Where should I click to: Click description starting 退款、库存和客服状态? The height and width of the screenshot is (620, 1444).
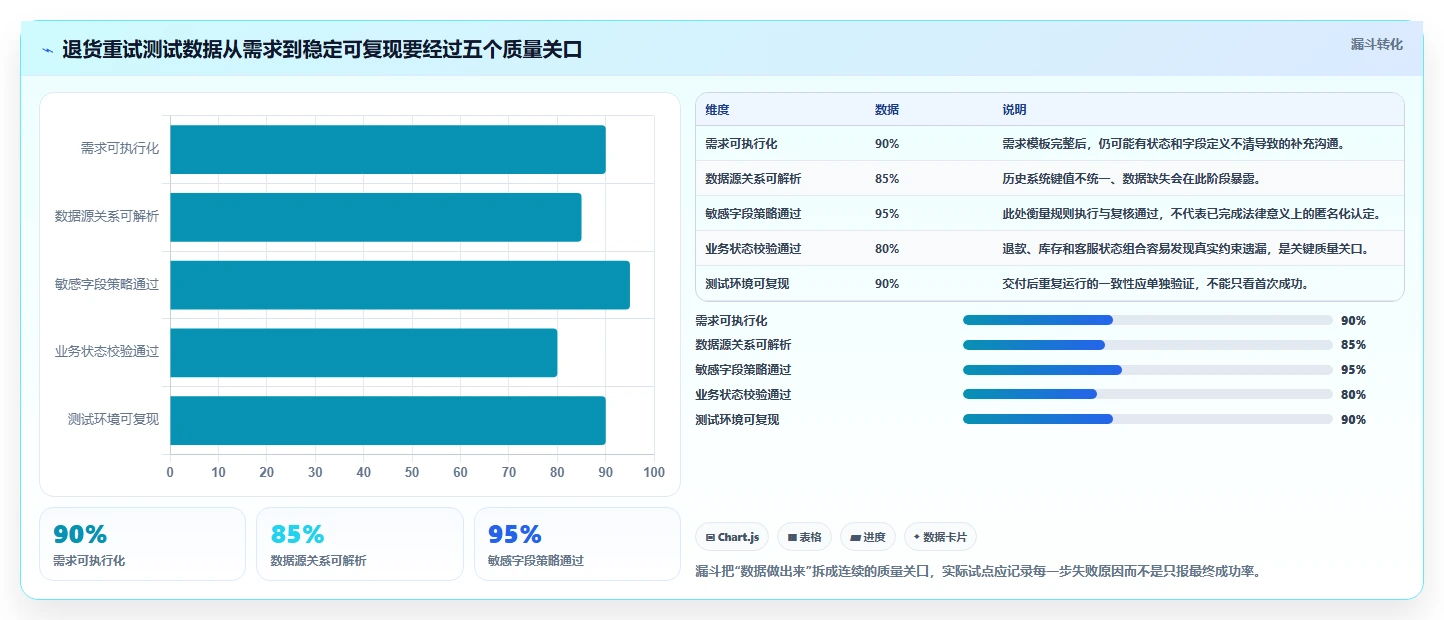click(1185, 249)
